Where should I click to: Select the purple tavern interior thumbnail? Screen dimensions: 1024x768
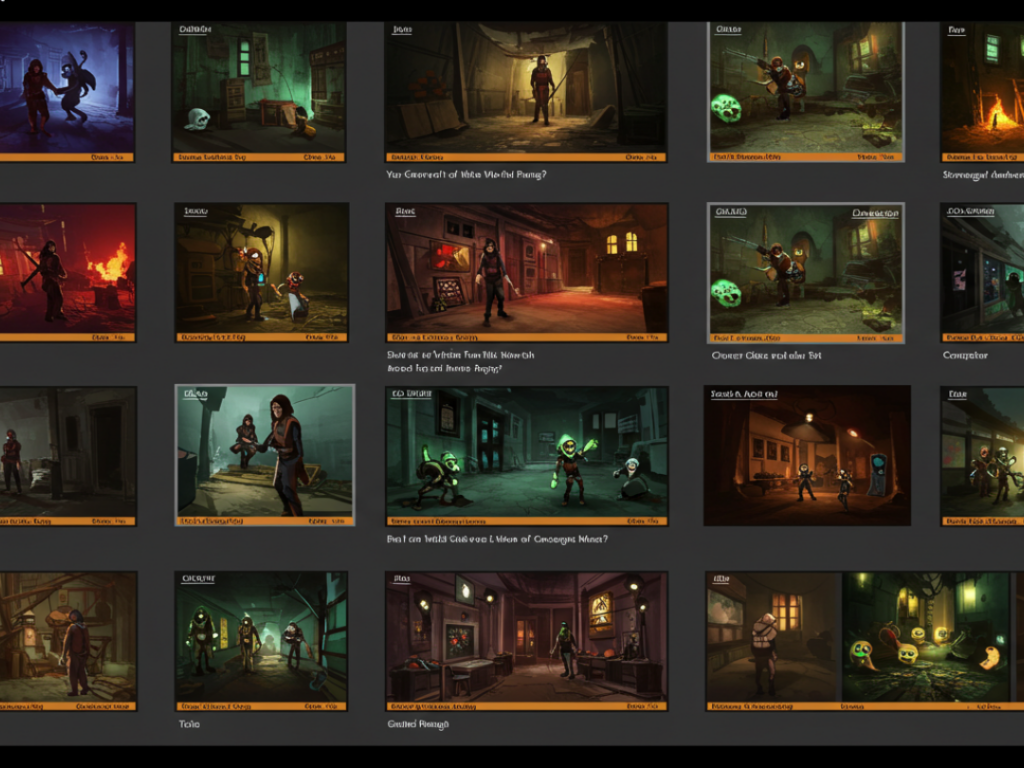[x=526, y=641]
